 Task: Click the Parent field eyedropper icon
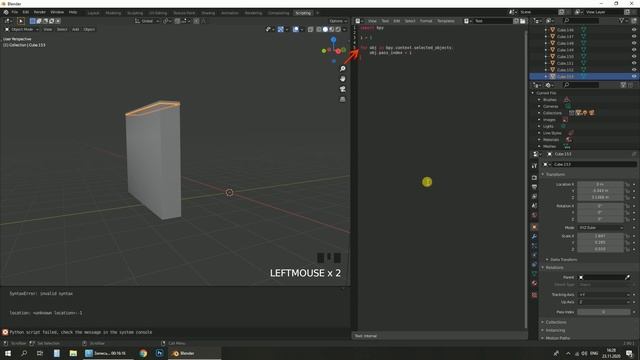coord(627,277)
